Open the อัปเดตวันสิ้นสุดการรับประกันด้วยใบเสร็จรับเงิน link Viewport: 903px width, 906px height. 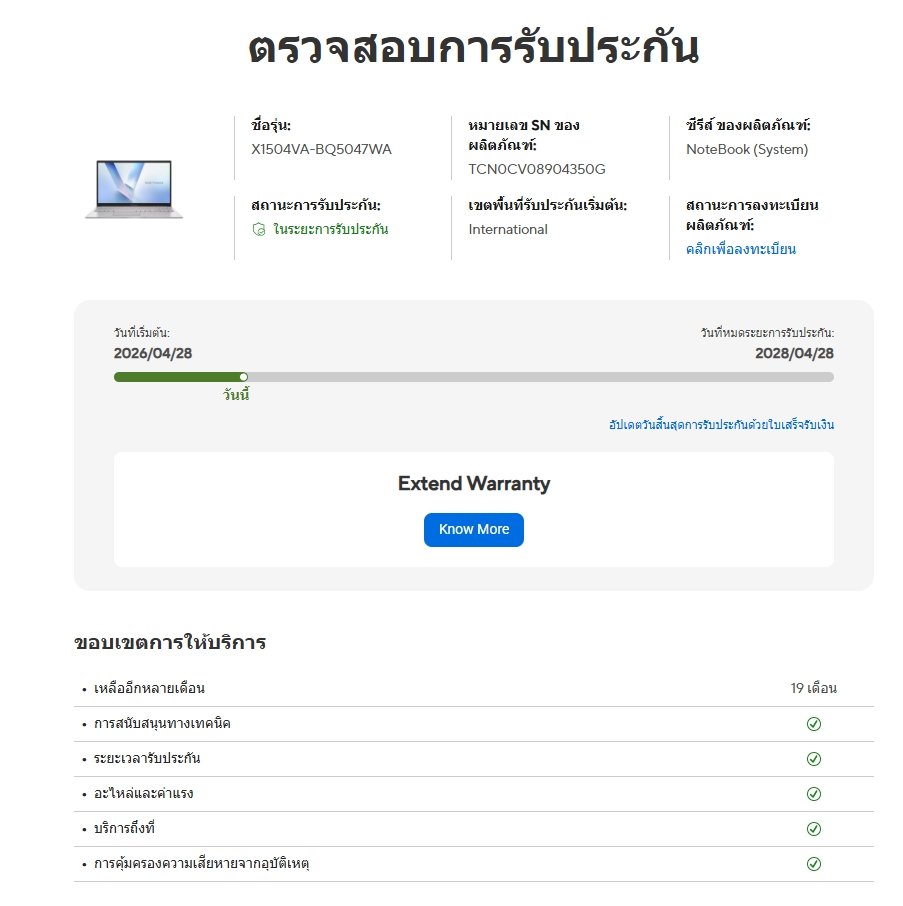point(721,425)
